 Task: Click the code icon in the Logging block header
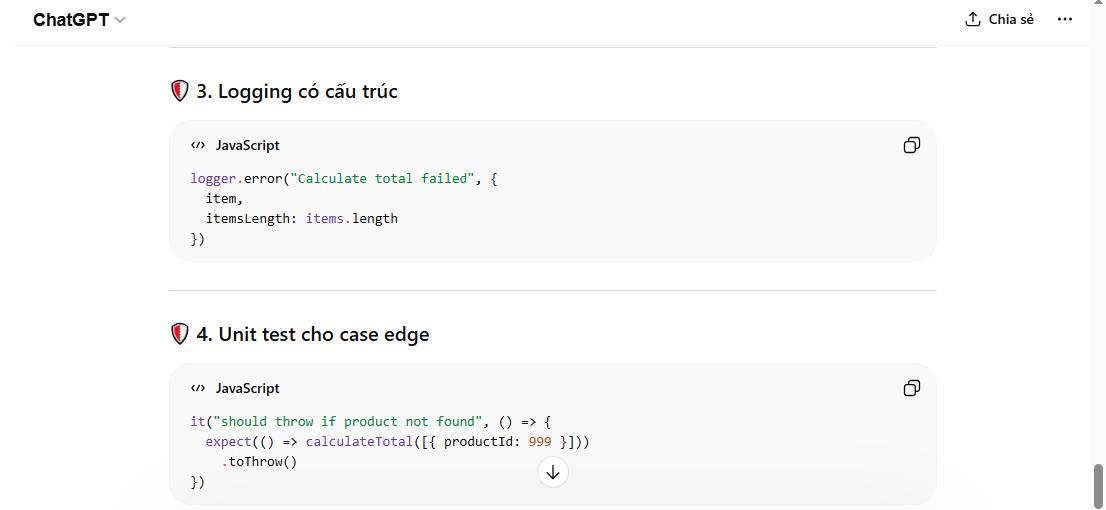198,145
